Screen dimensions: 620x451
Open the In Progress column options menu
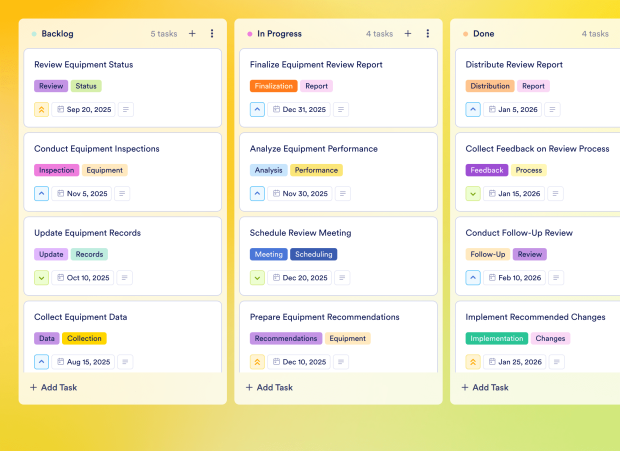[428, 33]
